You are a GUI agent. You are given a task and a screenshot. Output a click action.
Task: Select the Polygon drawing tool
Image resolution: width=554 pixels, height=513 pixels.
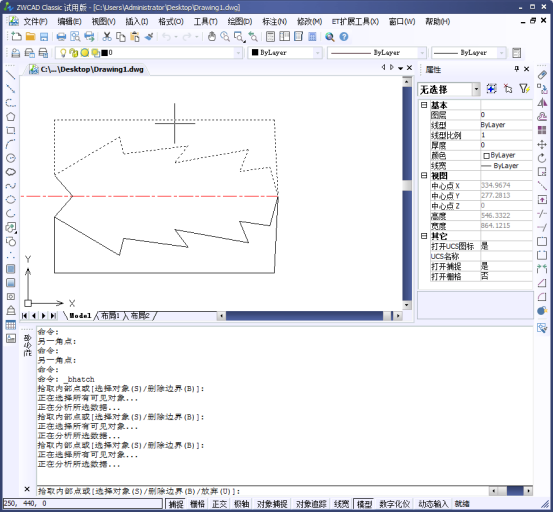coord(11,117)
